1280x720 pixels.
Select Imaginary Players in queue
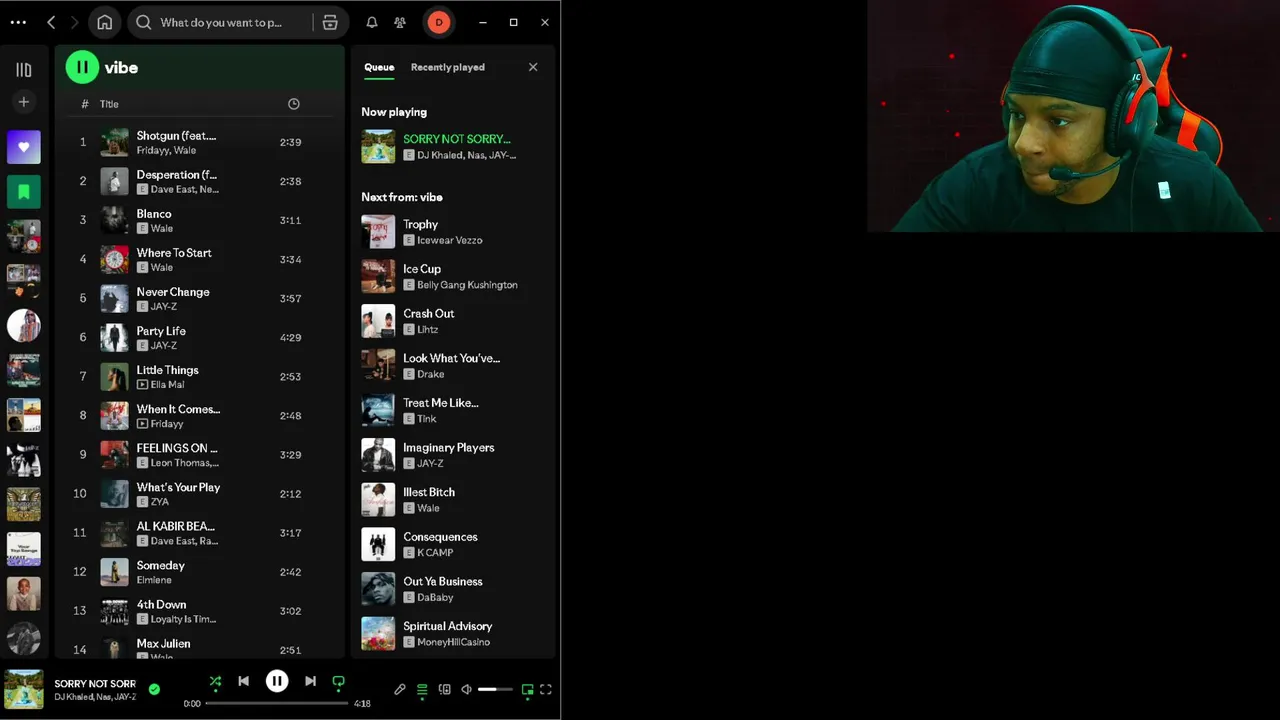452,455
